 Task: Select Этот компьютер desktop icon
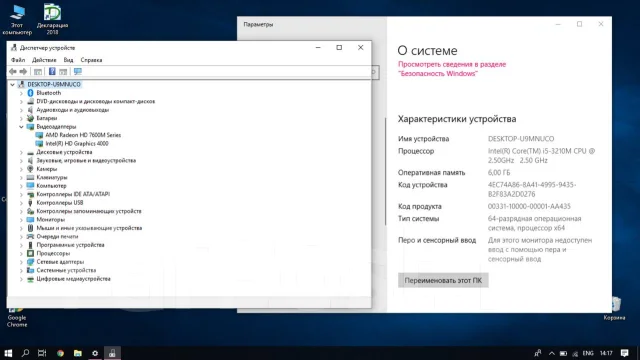tap(17, 20)
